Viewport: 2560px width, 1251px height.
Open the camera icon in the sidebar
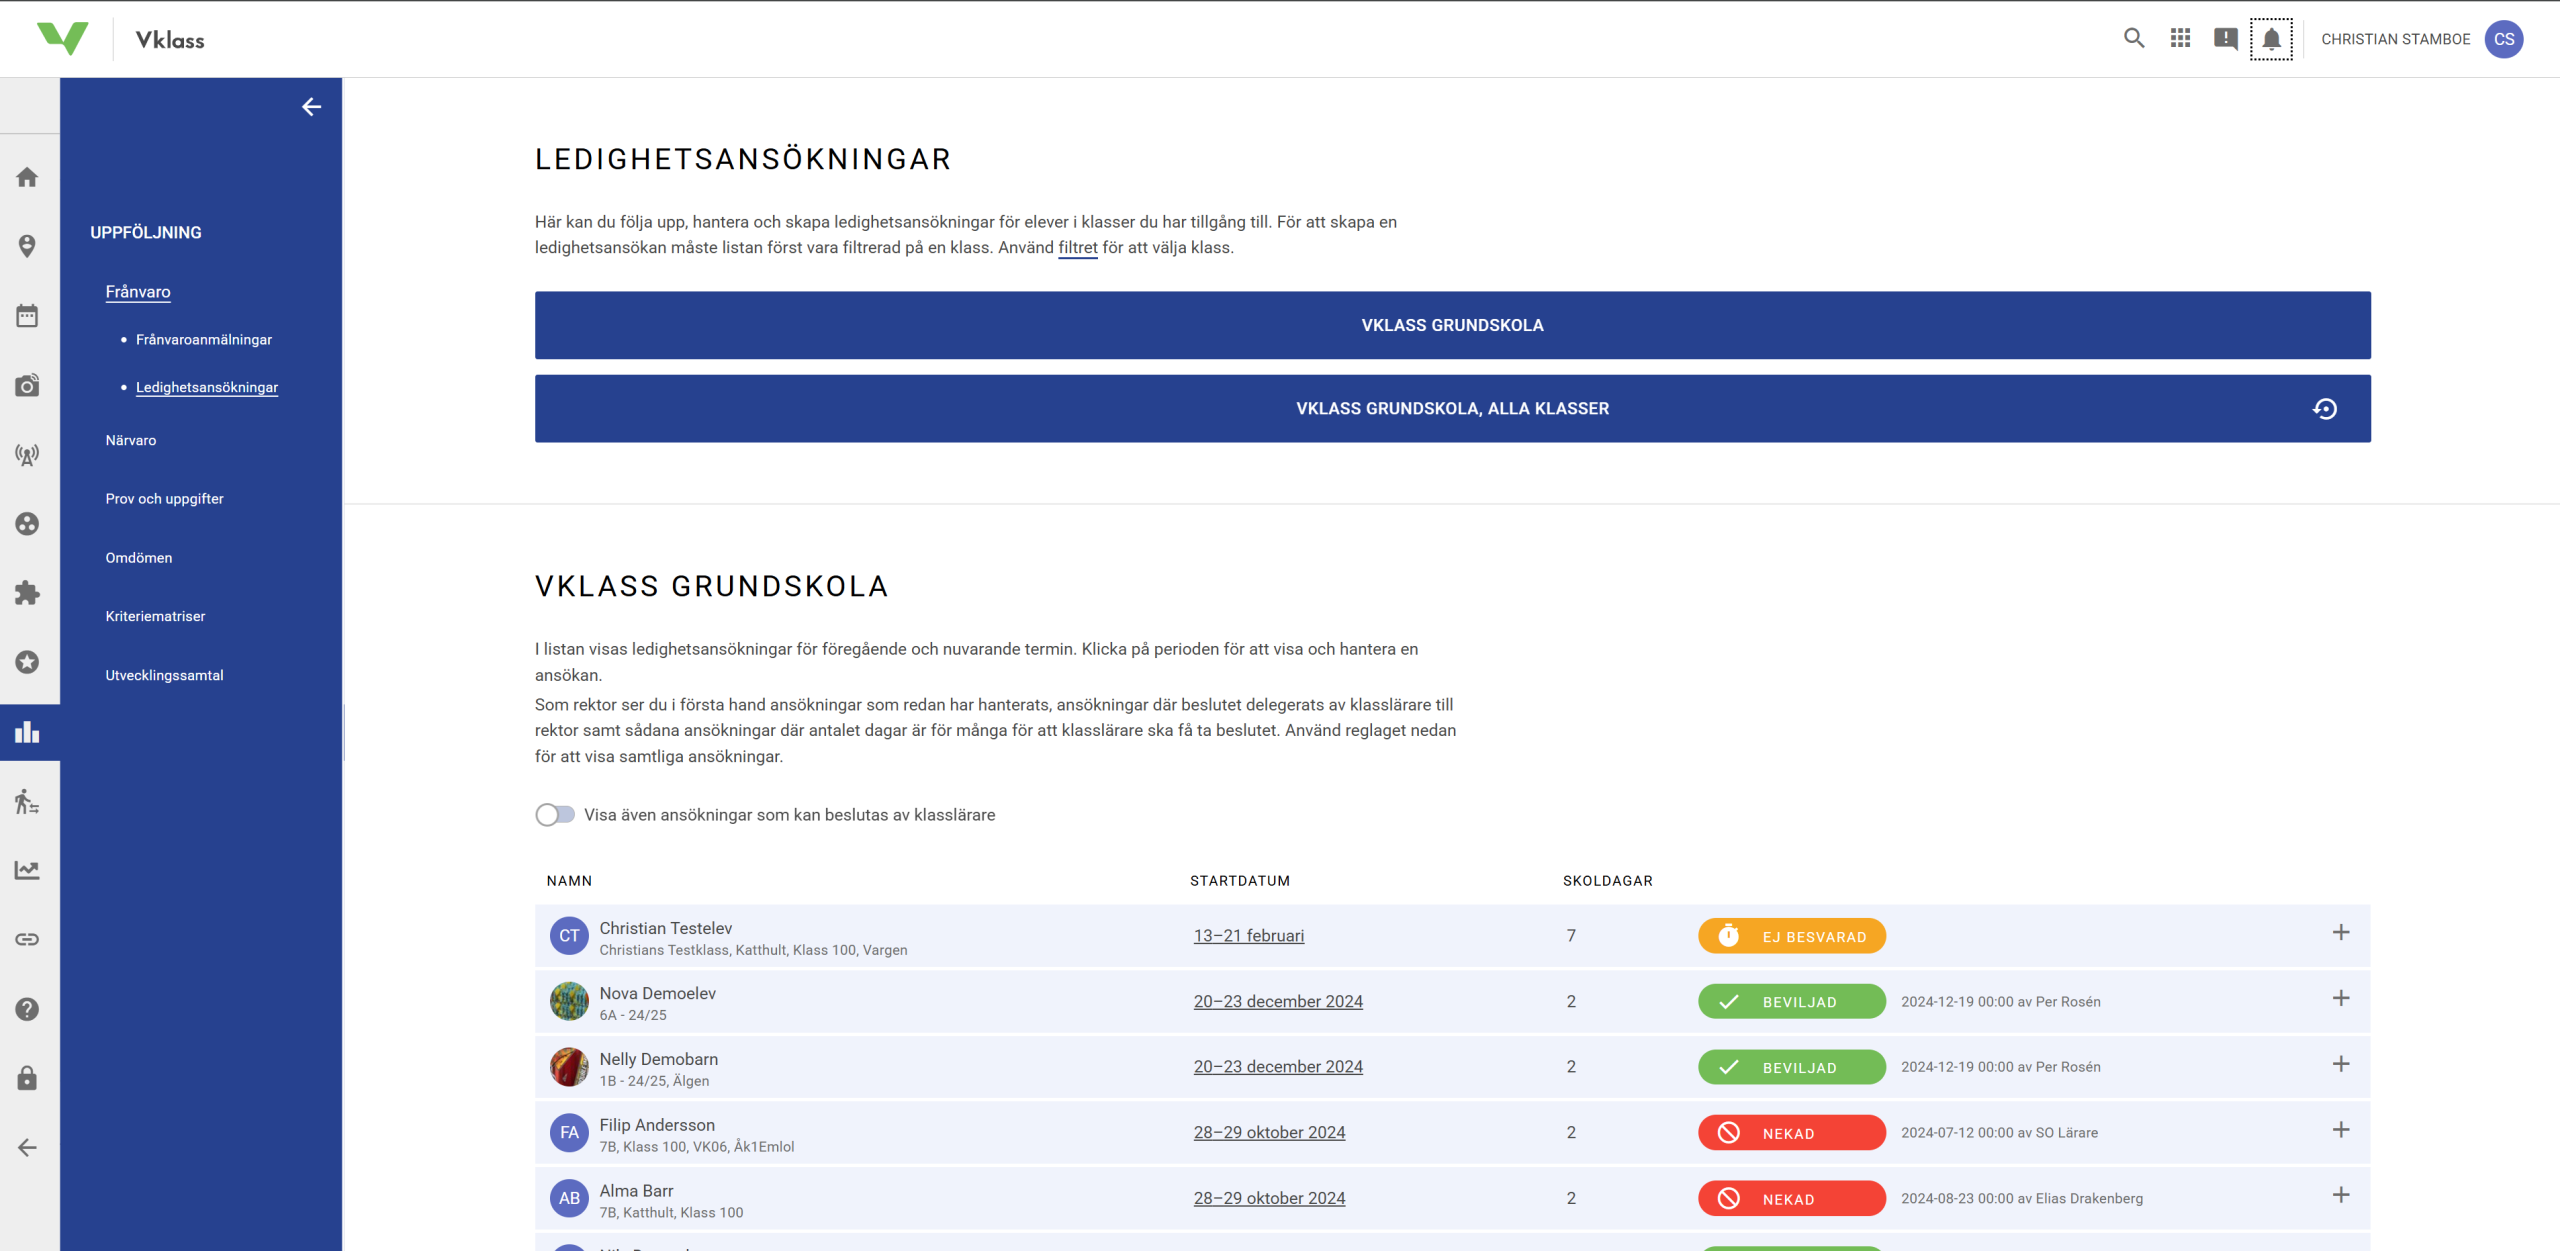tap(28, 385)
